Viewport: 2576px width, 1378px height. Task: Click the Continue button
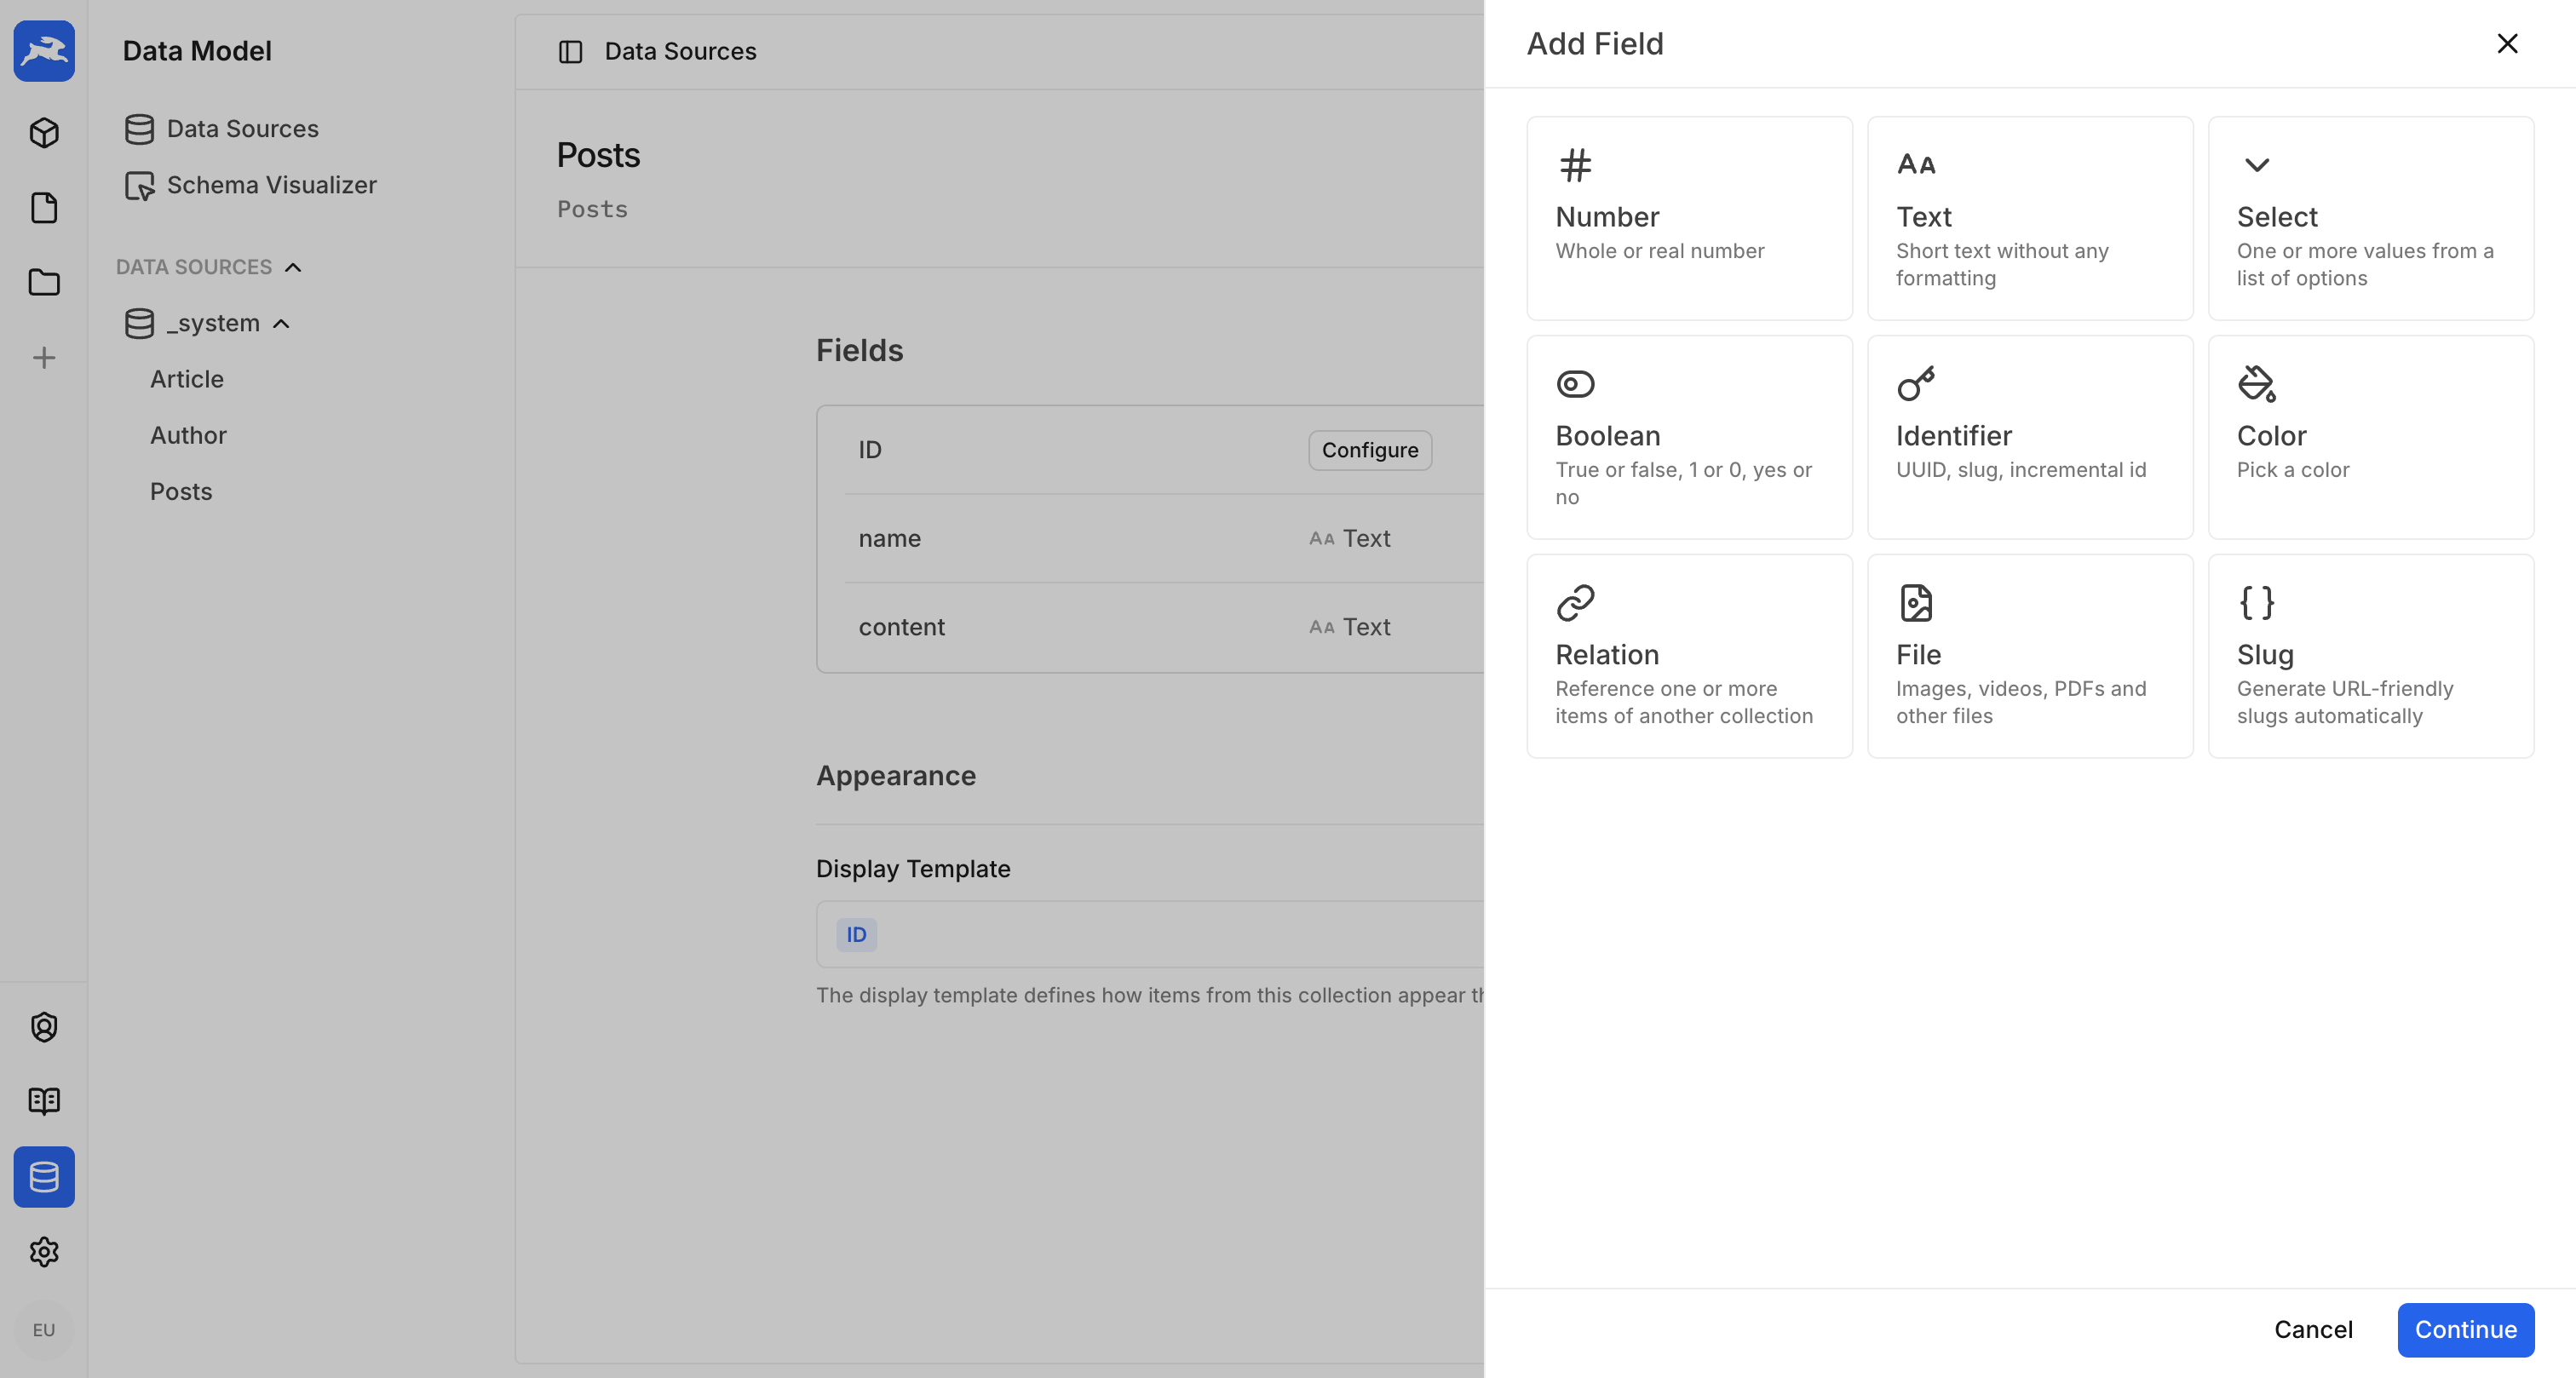pos(2465,1330)
